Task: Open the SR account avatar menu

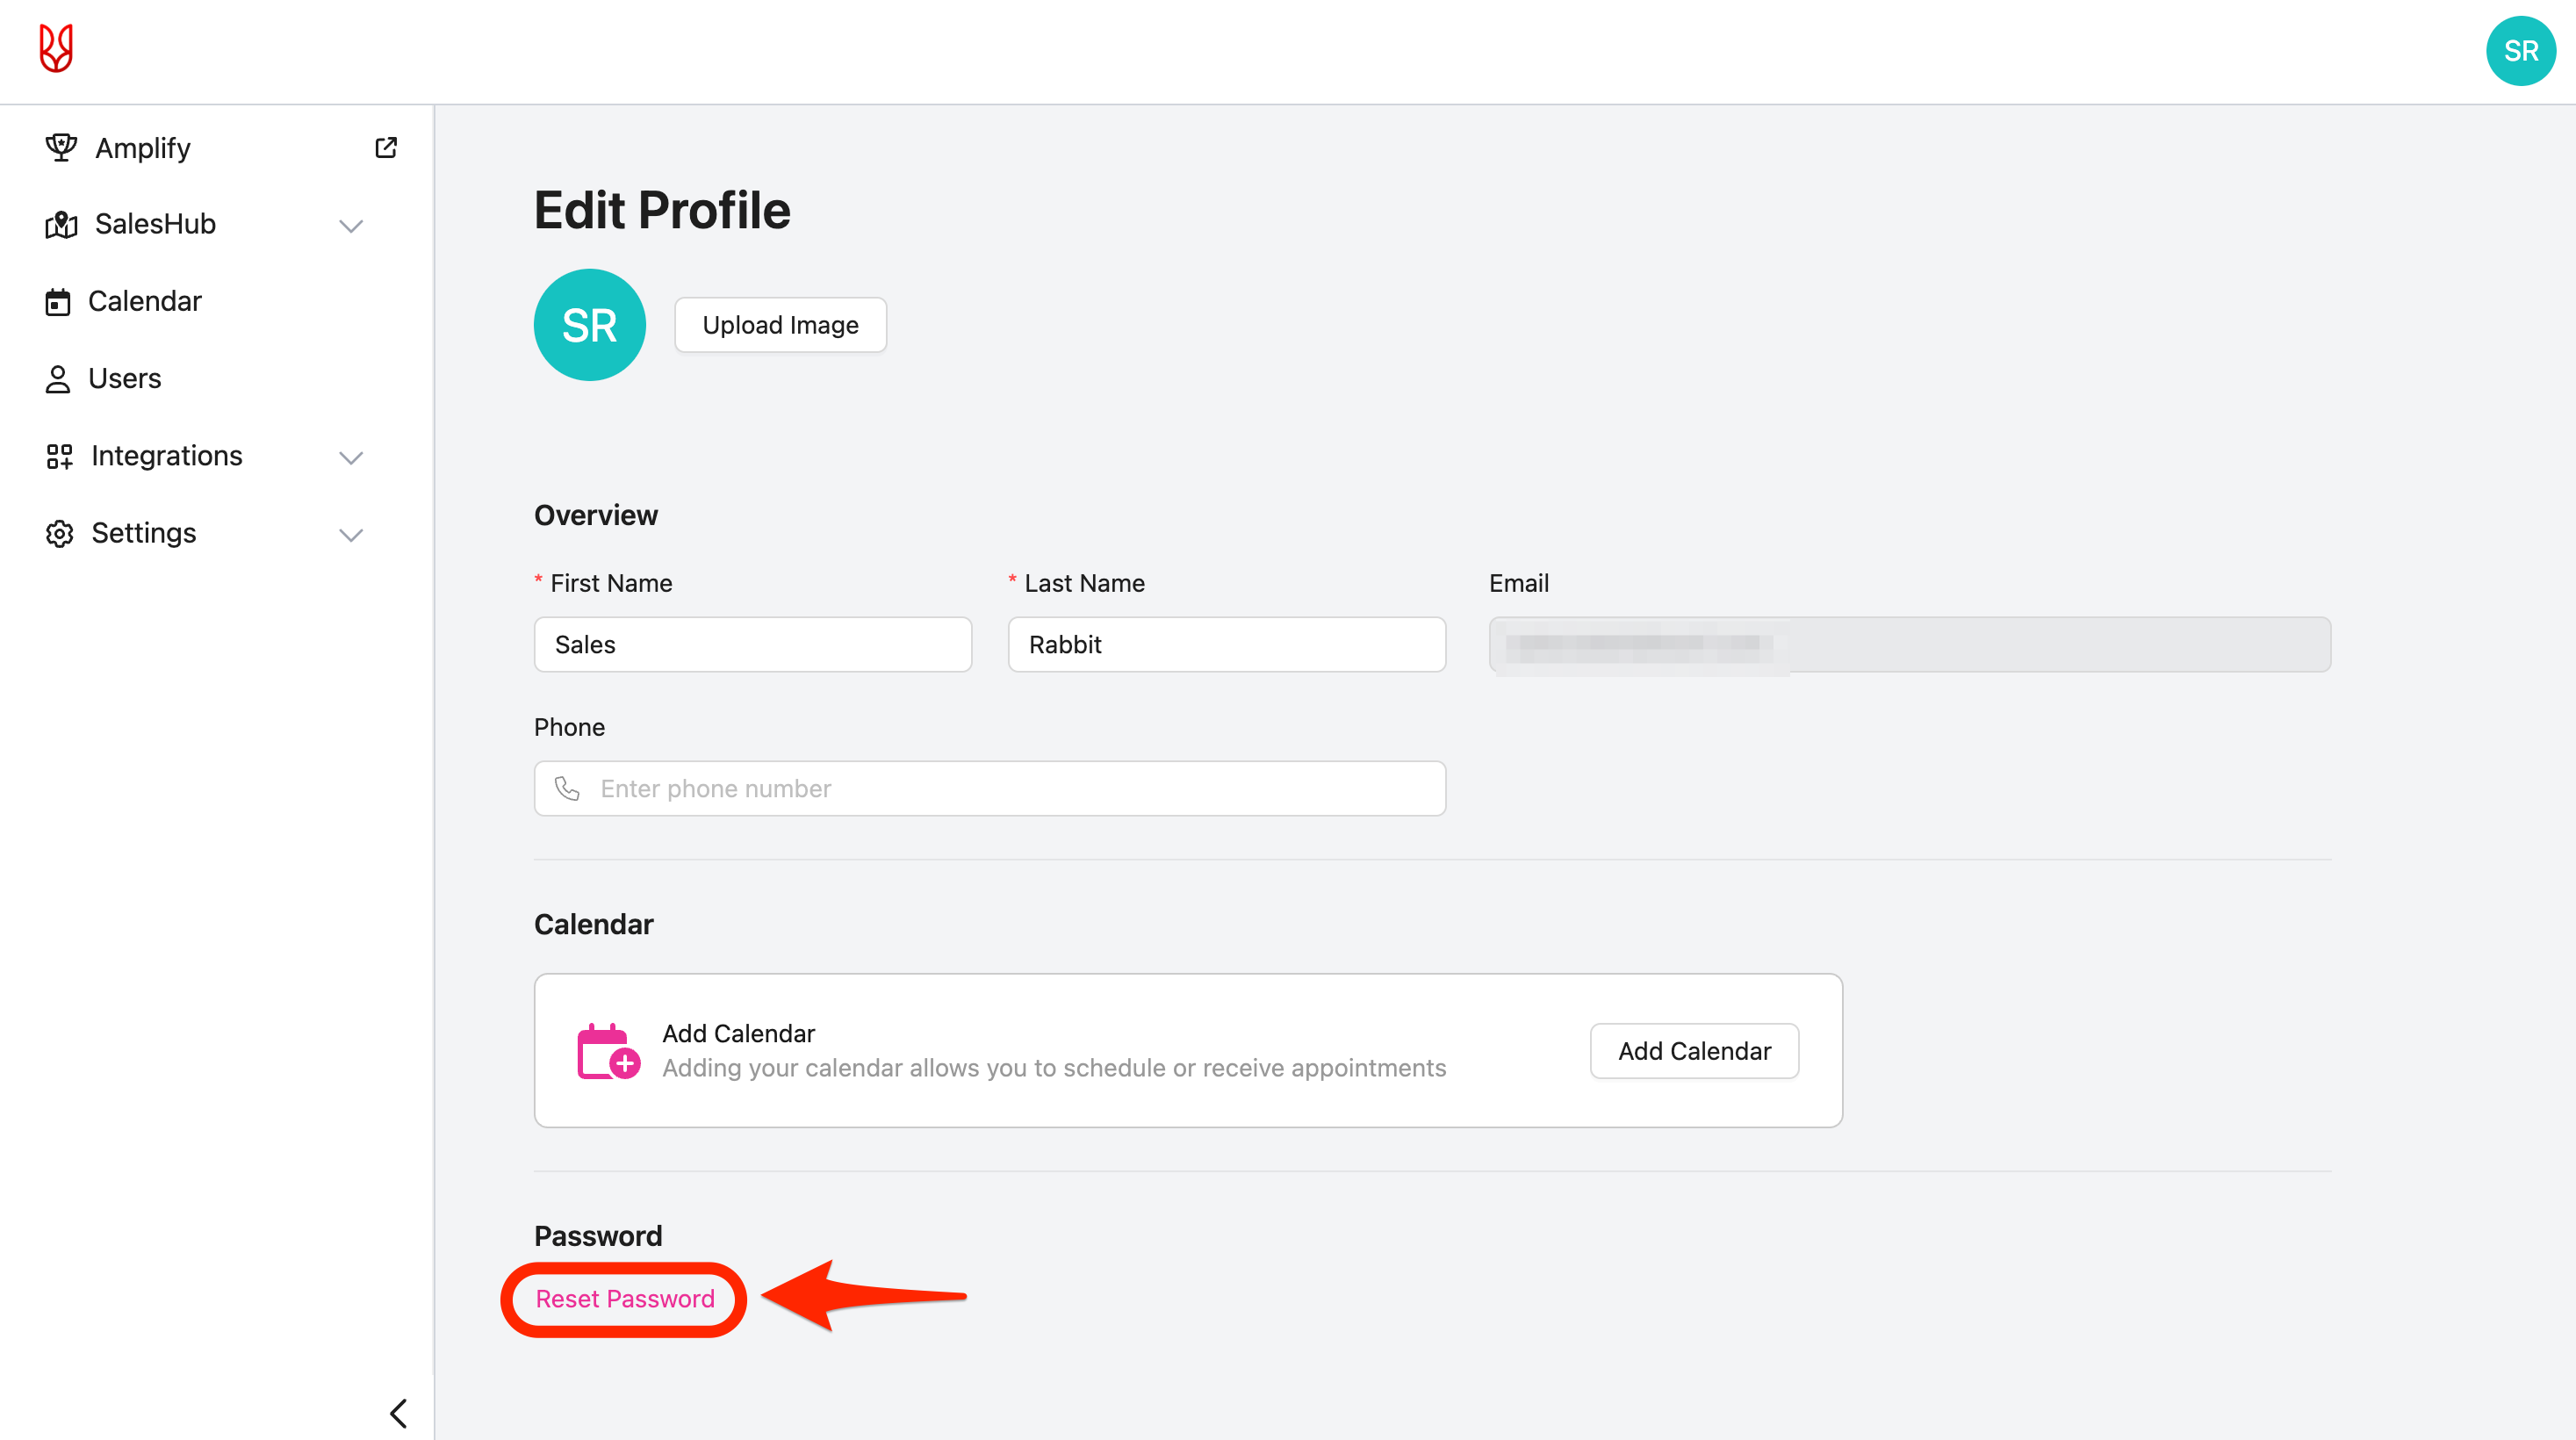Action: click(x=2519, y=51)
